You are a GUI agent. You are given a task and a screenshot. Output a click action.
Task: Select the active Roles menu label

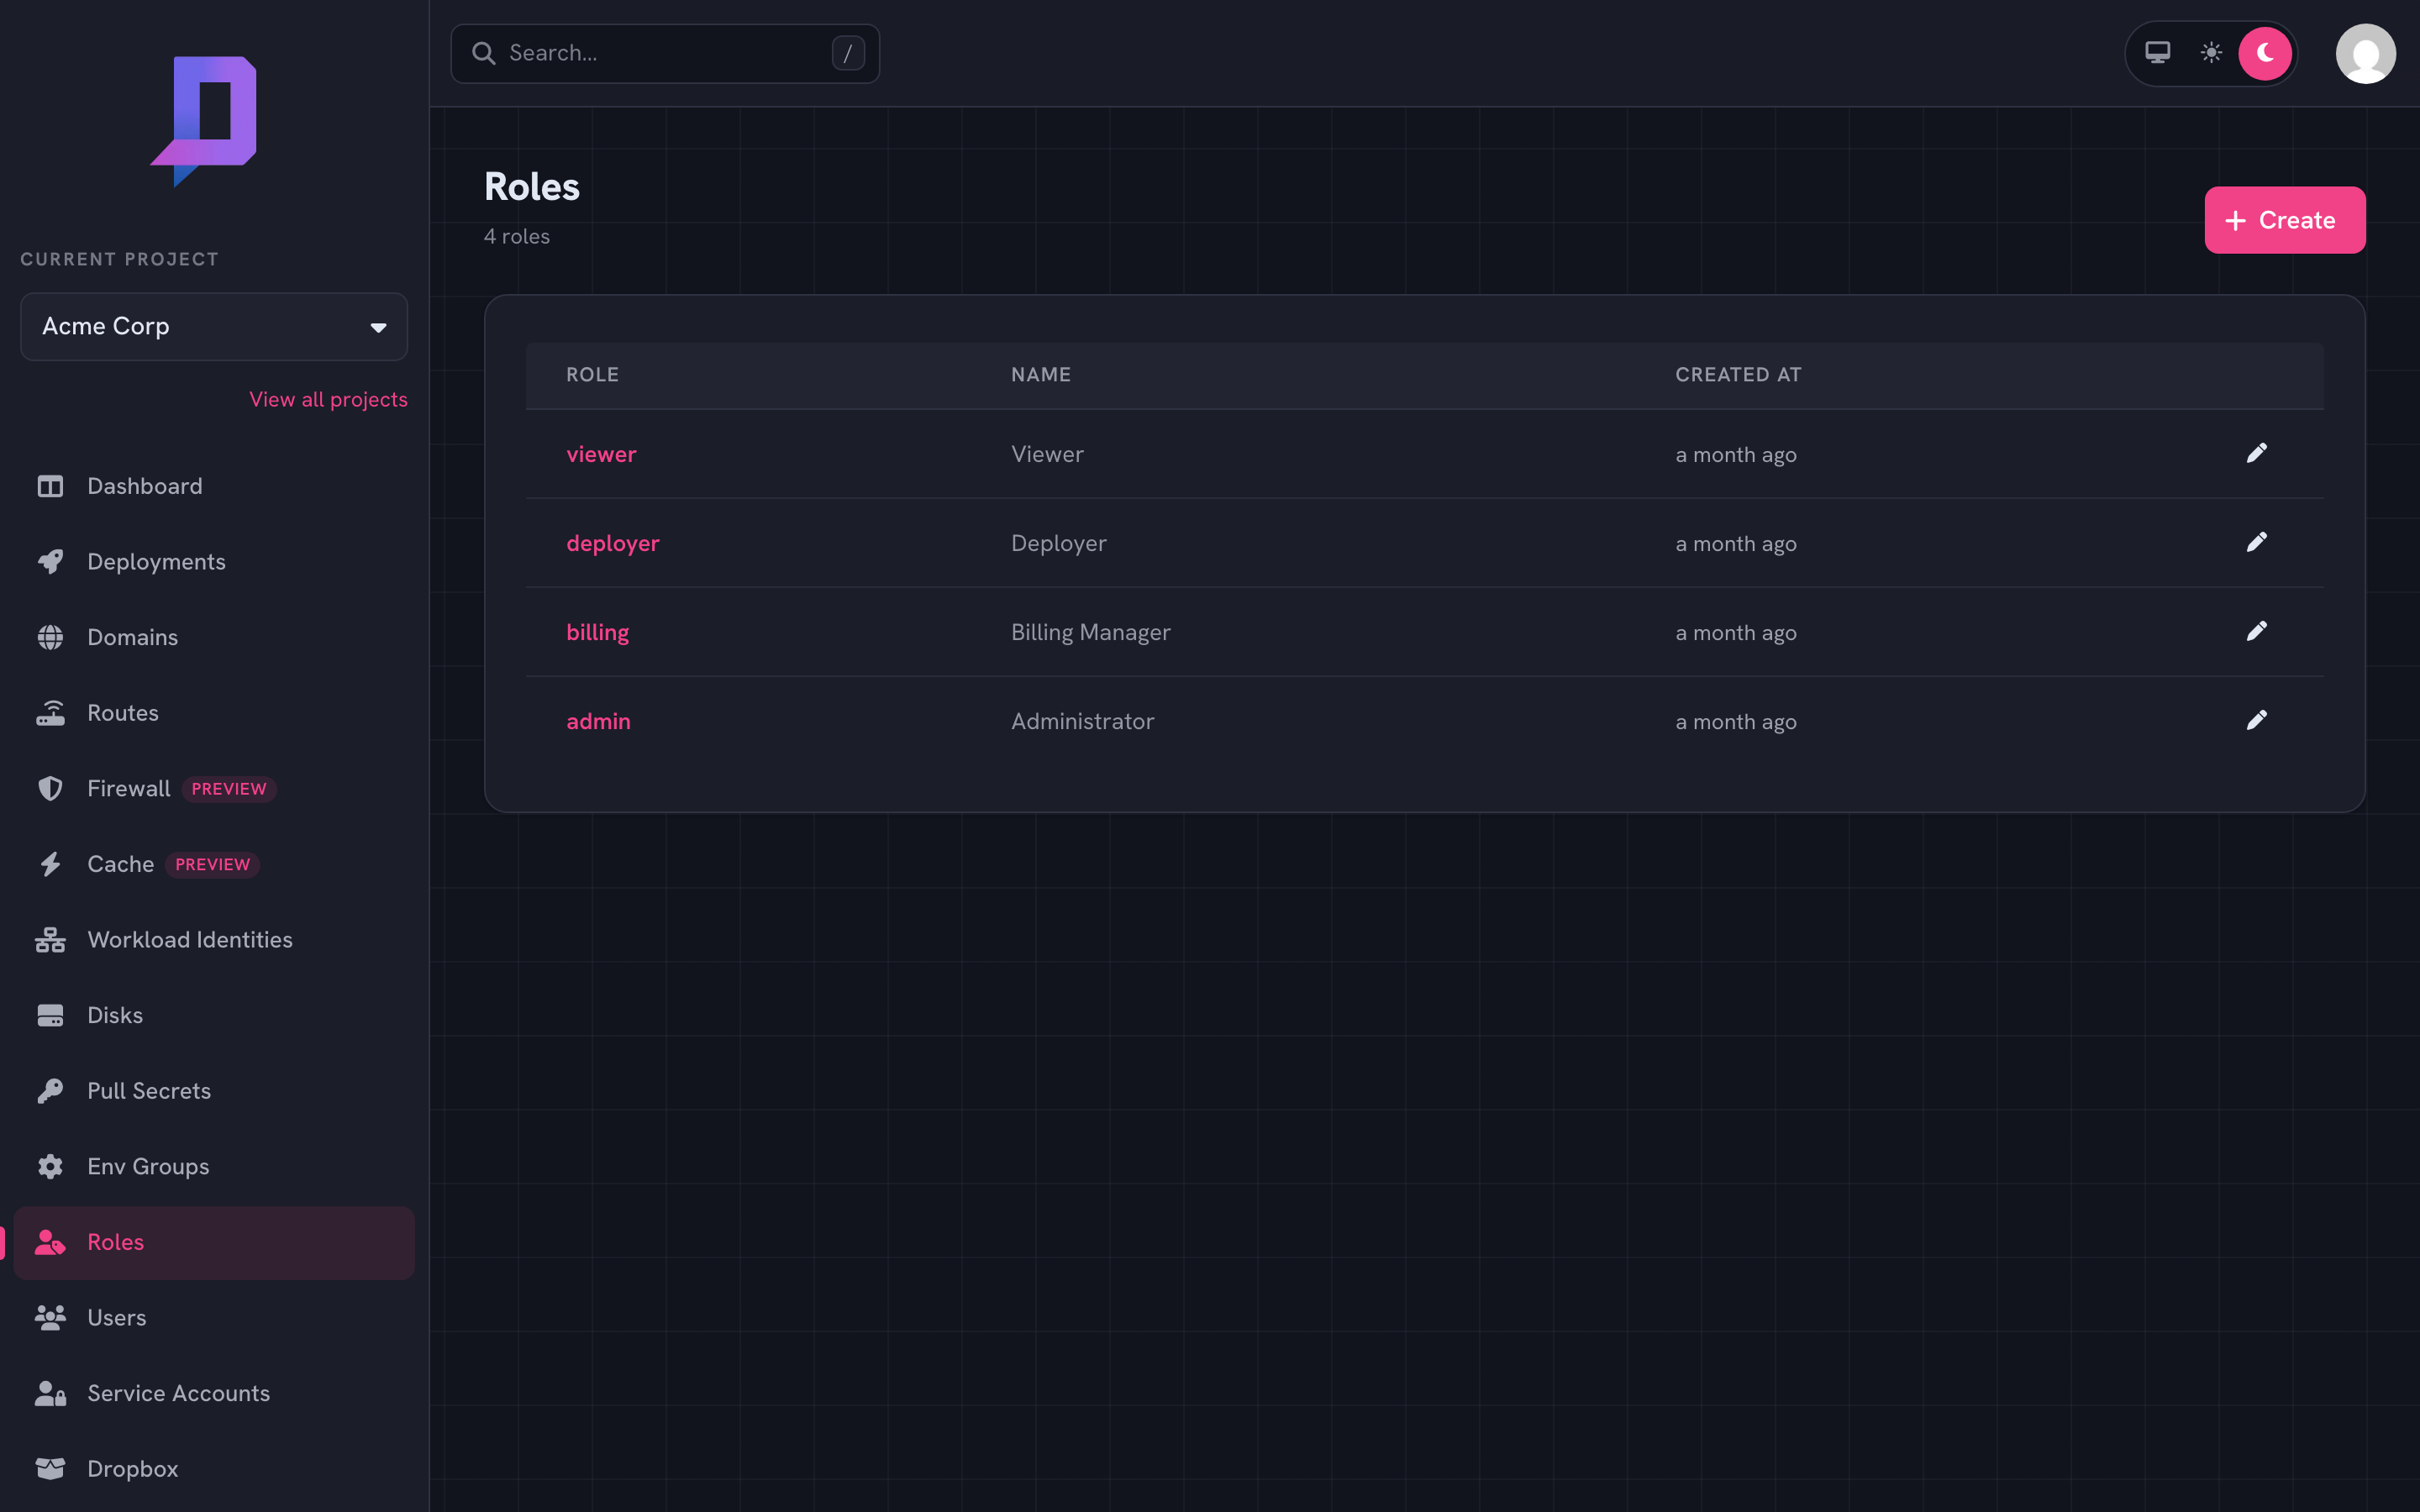click(115, 1242)
